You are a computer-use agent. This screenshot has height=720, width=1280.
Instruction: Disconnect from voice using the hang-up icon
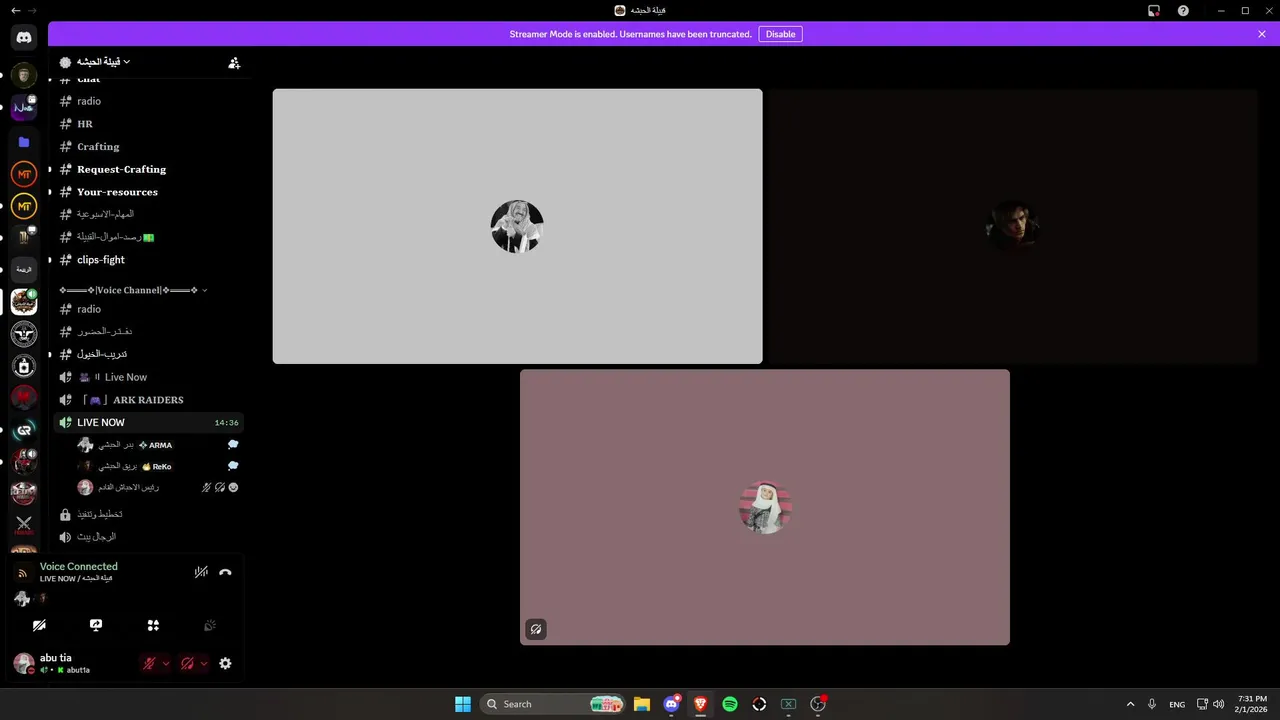pyautogui.click(x=225, y=572)
